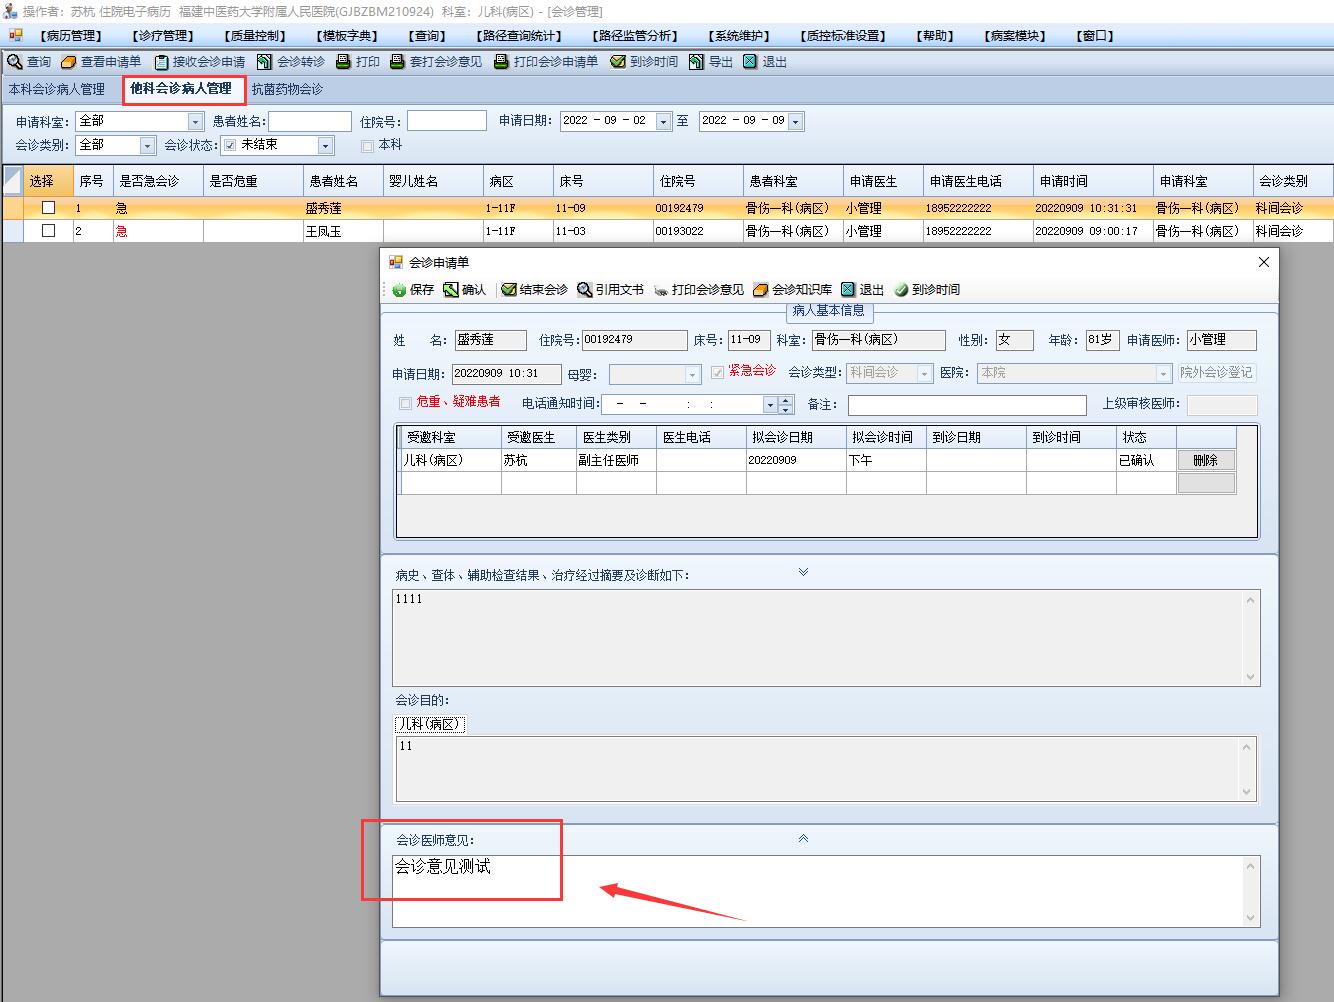
Task: Click the 结束会诊 icon in dialog toolbar
Action: click(509, 290)
